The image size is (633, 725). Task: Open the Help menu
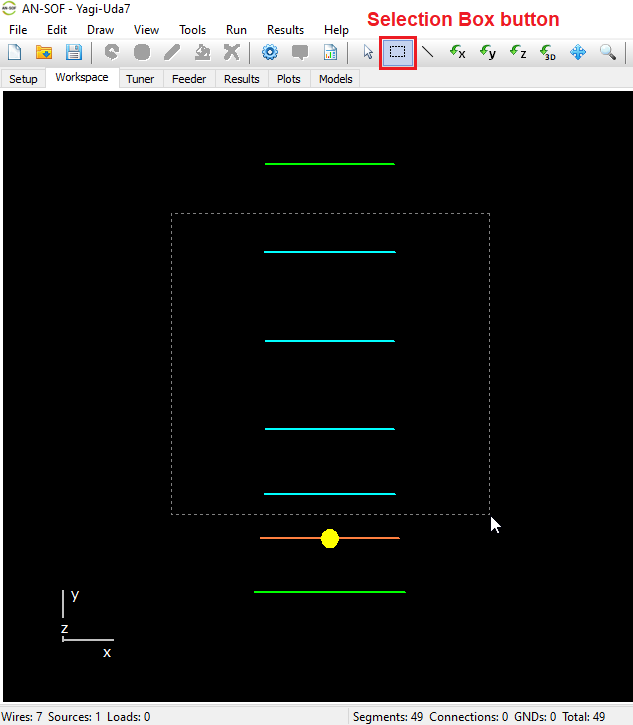click(336, 30)
